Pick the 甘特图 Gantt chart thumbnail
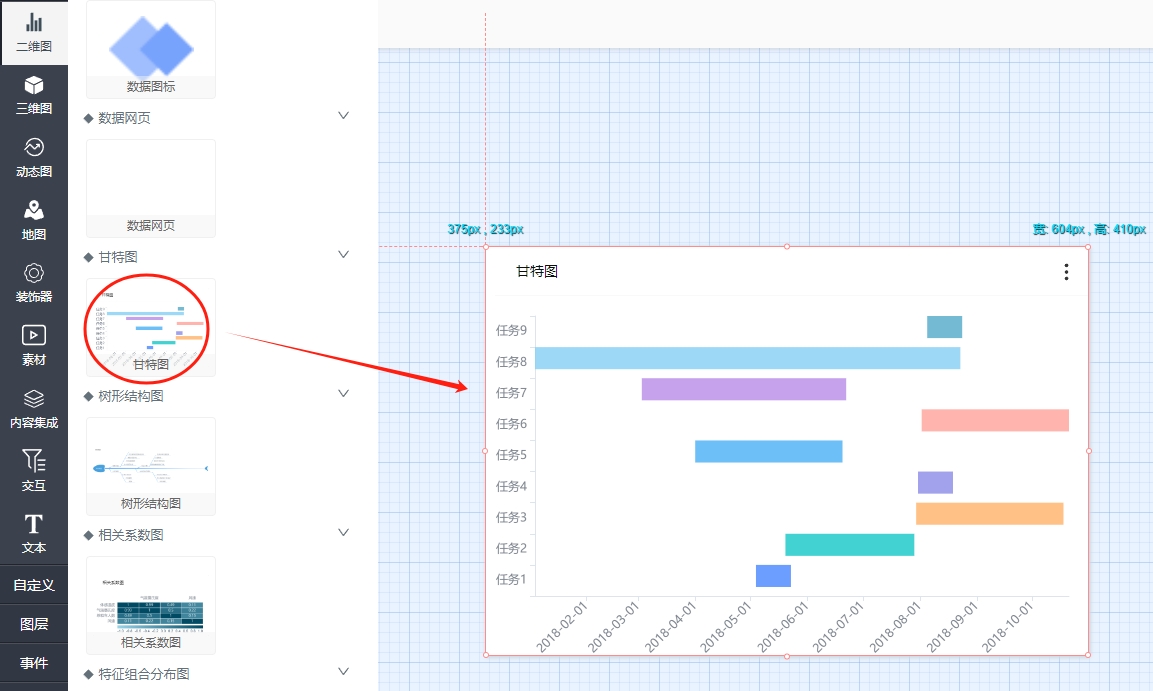 [151, 326]
